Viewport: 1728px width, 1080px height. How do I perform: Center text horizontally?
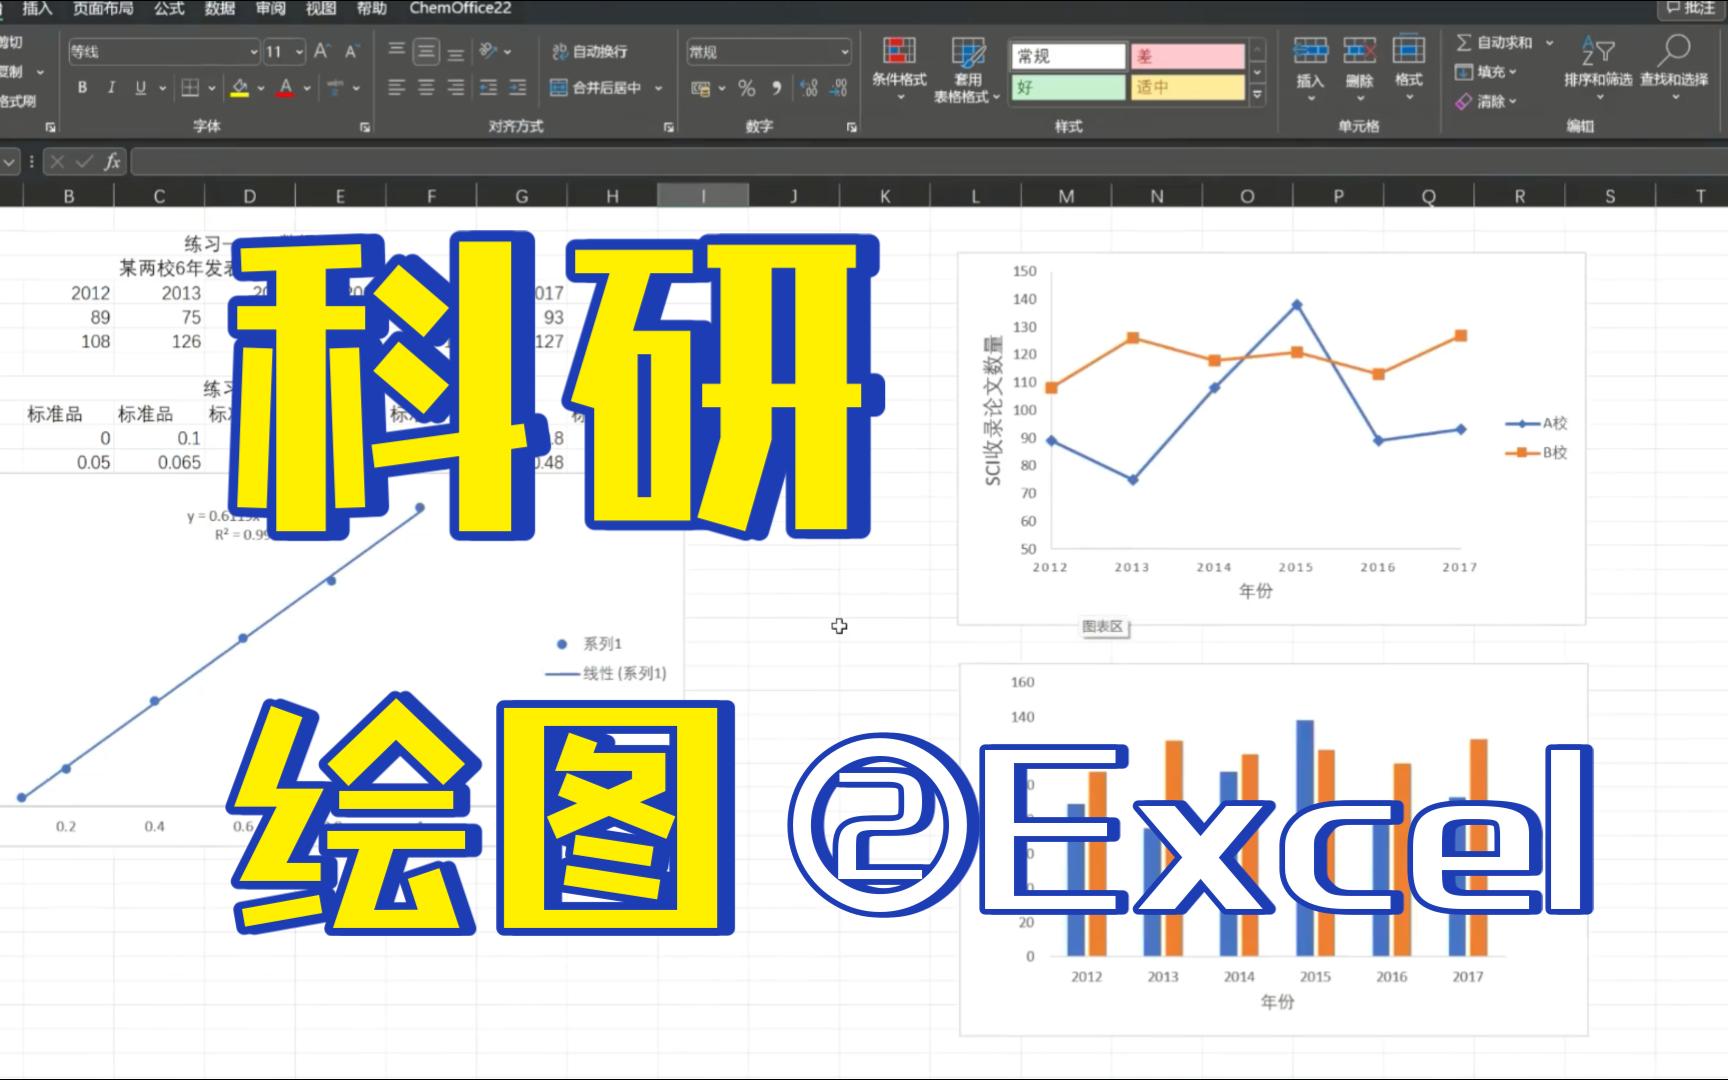coord(426,88)
